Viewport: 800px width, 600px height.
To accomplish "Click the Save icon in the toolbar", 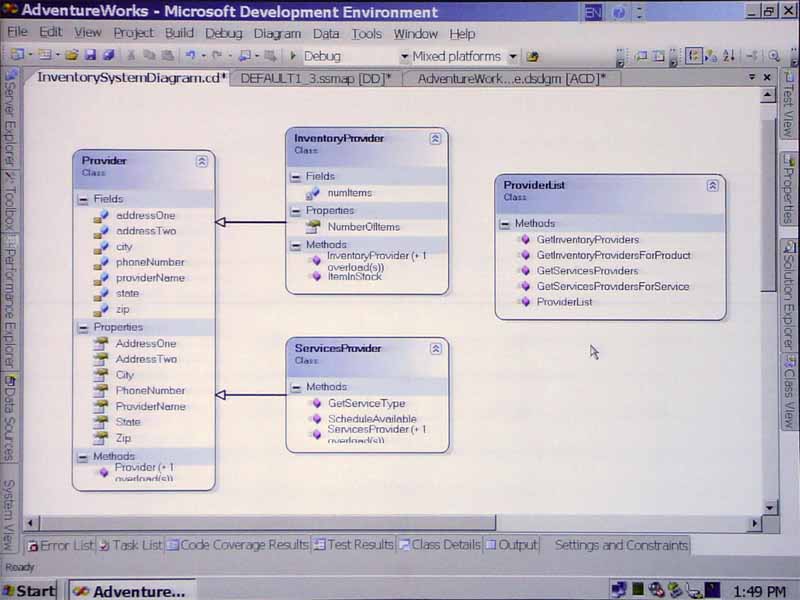I will coord(91,56).
